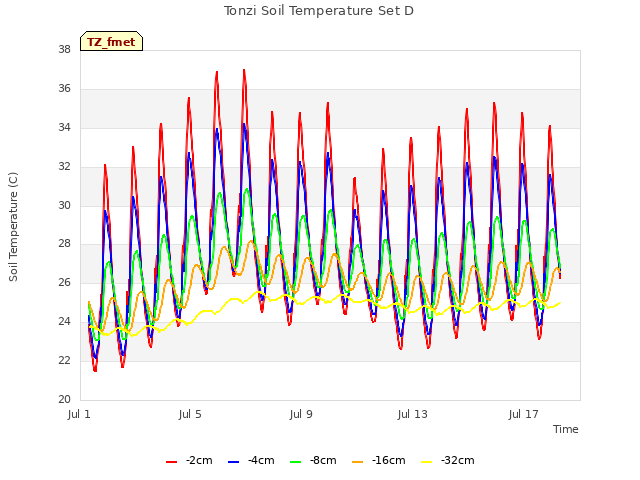
Task: Click the 38 y-axis tick label
Action: point(64,49)
